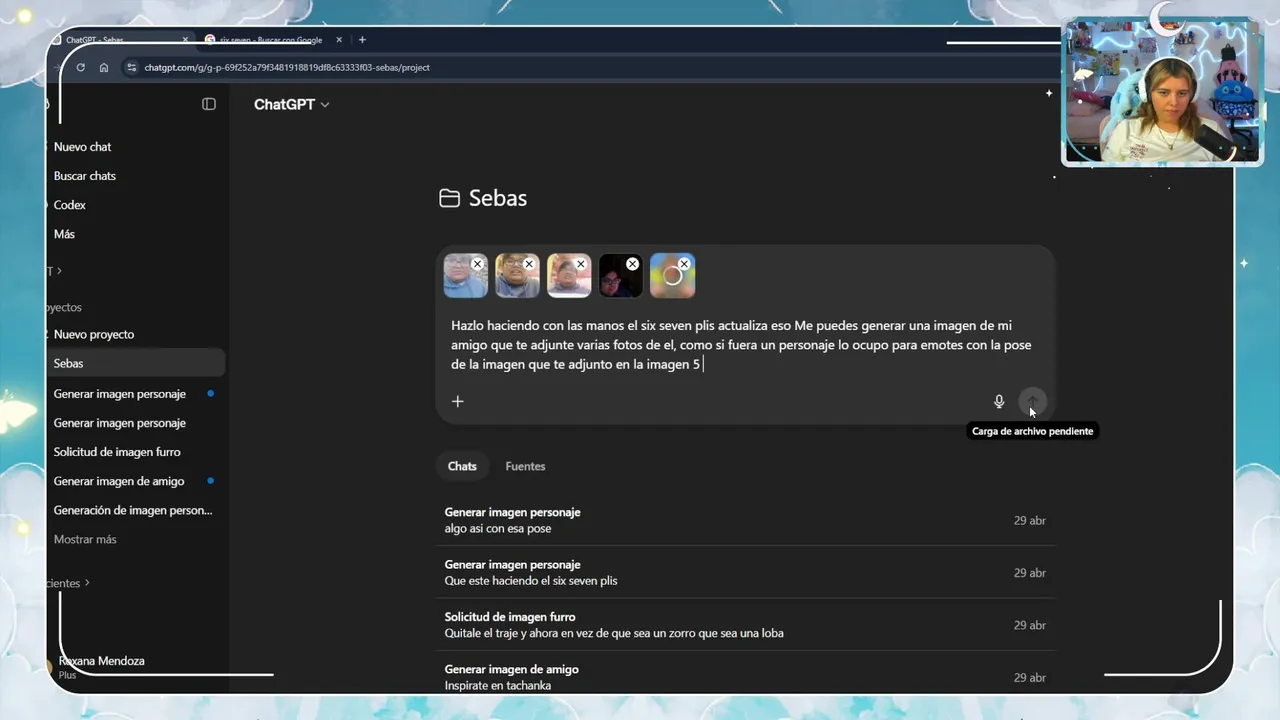Start voice dictation with the microphone
Screen dimensions: 1280x720
(998, 401)
